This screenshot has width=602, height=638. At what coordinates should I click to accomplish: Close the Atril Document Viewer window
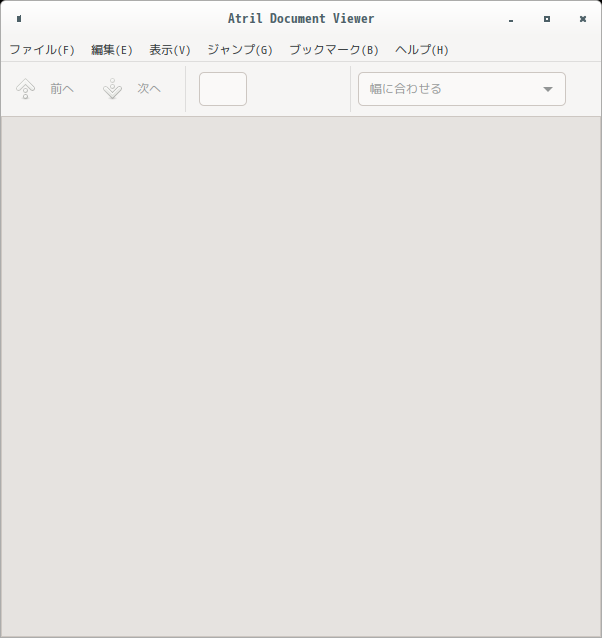tap(582, 19)
